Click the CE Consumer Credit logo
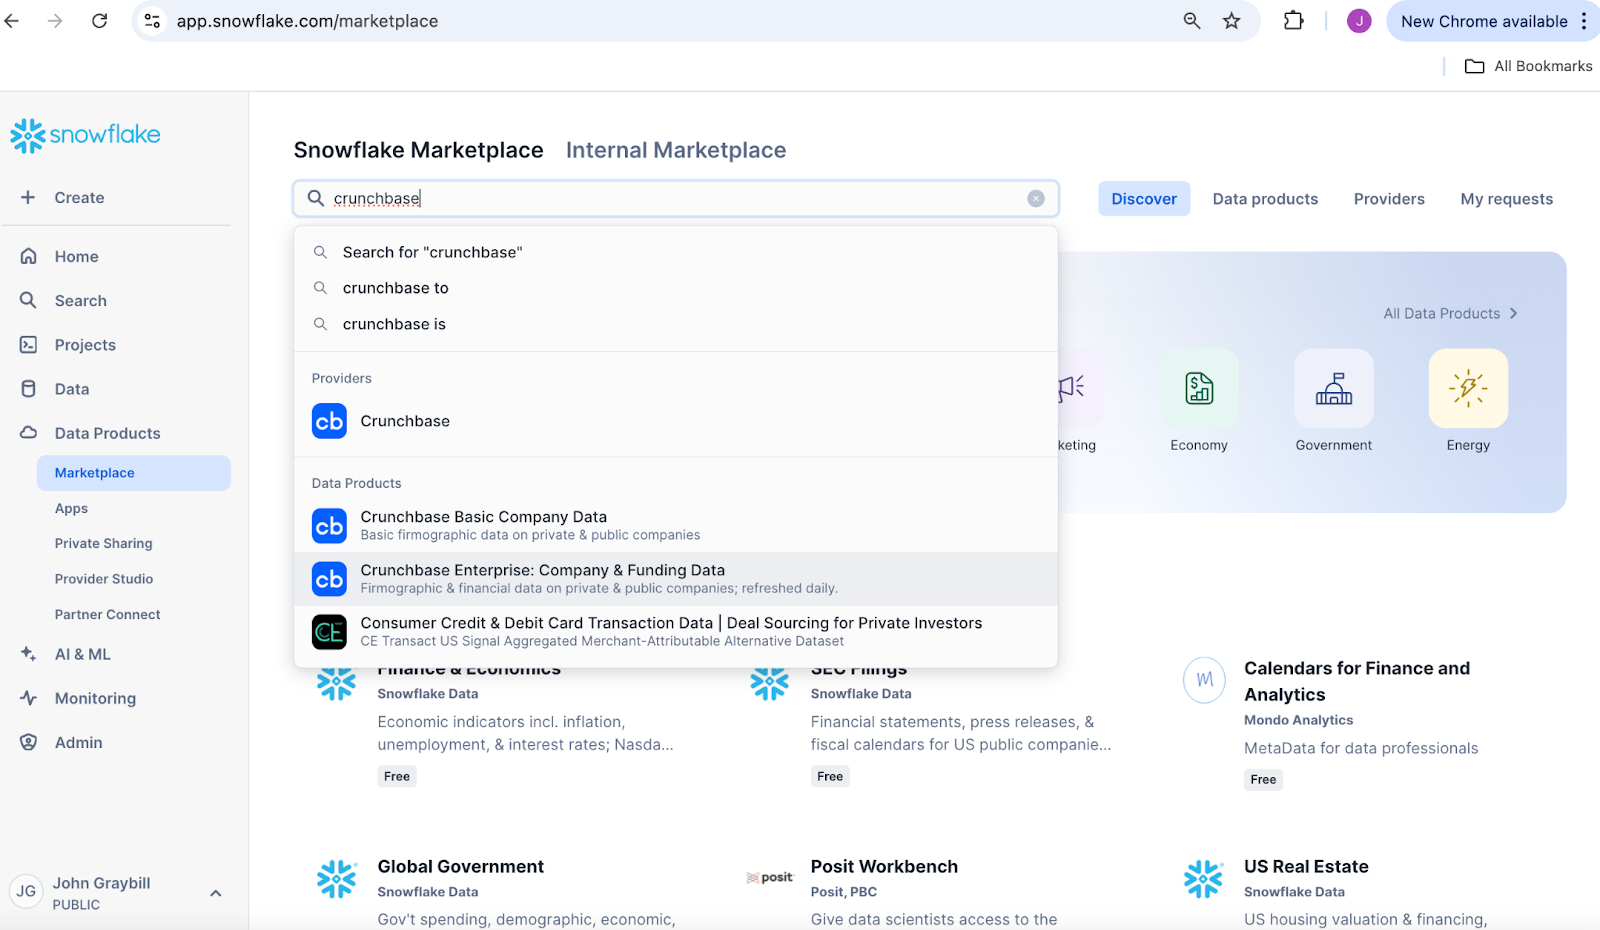 pos(329,632)
